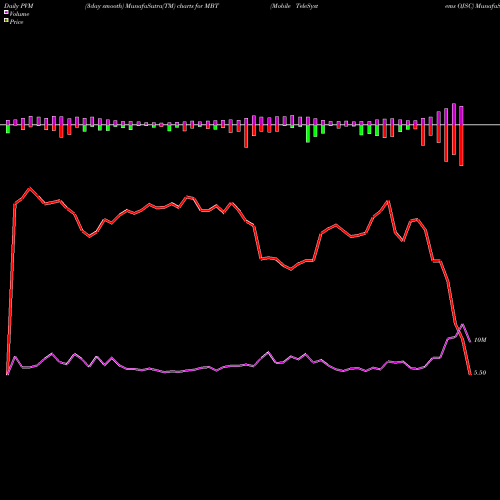Screen dimensions: 500x500
Task: Click the '(Mobile TeleSyst' company name text
Action: (294, 6)
